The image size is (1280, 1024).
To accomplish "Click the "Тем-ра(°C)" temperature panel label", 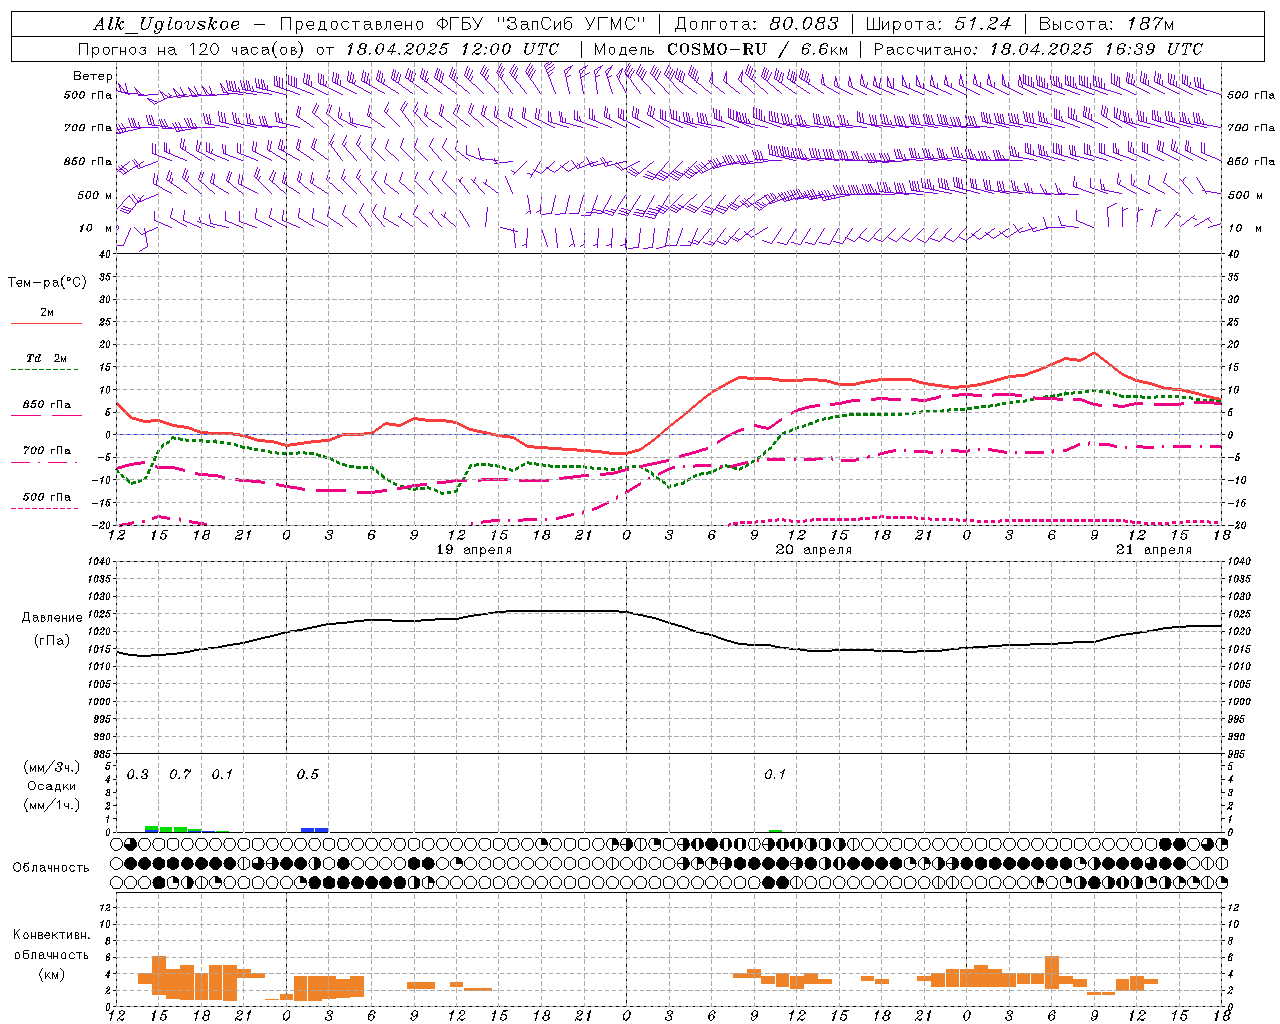I will [x=47, y=283].
